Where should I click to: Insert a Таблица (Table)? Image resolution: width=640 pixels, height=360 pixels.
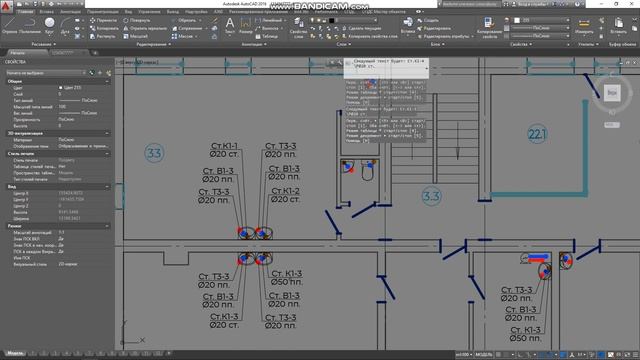267,36
